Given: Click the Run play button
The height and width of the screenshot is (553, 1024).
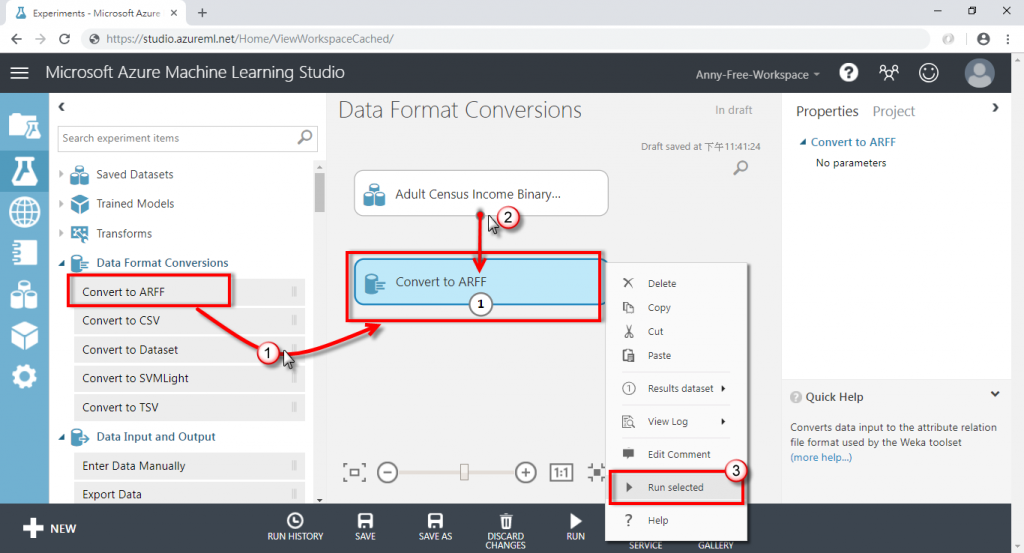Looking at the screenshot, I should [x=575, y=528].
